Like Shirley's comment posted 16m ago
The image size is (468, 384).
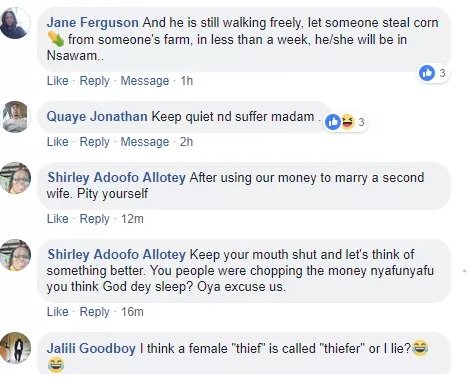point(57,312)
